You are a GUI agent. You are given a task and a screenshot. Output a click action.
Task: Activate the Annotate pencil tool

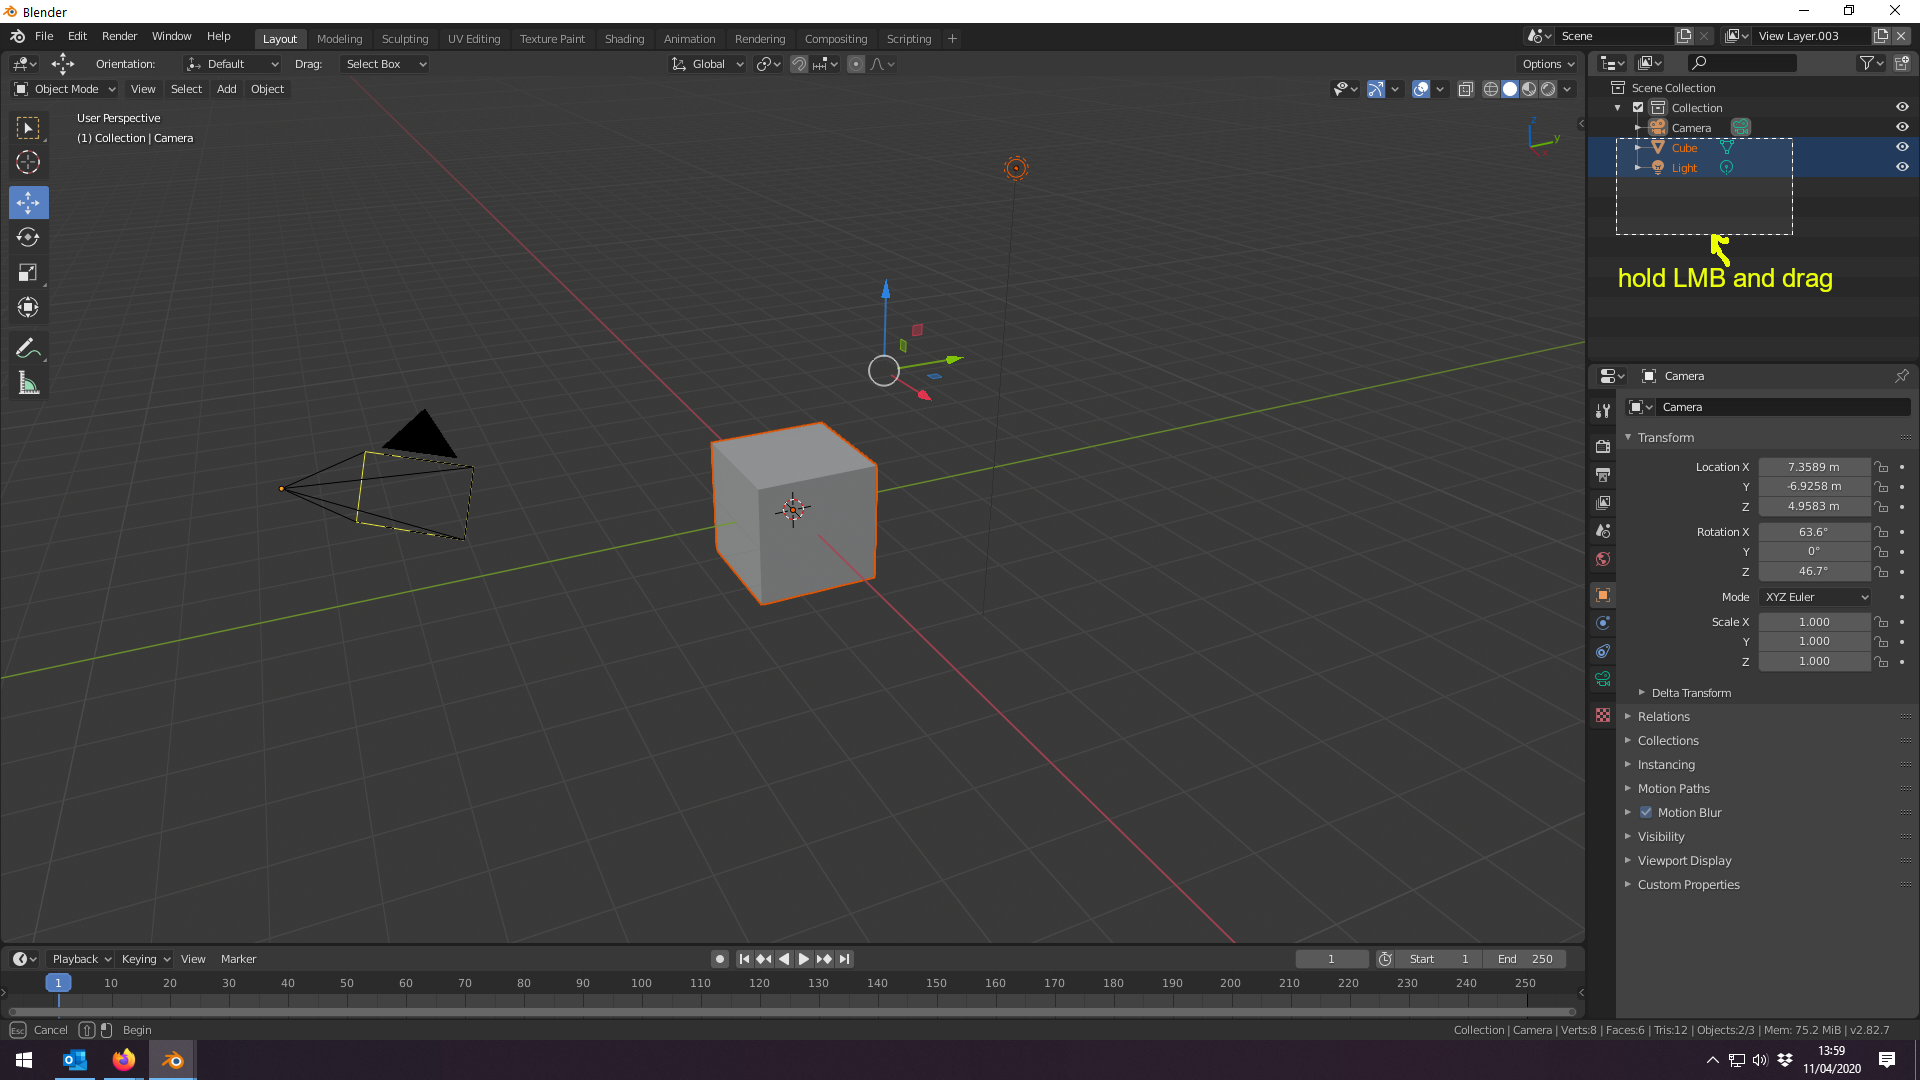(x=28, y=348)
